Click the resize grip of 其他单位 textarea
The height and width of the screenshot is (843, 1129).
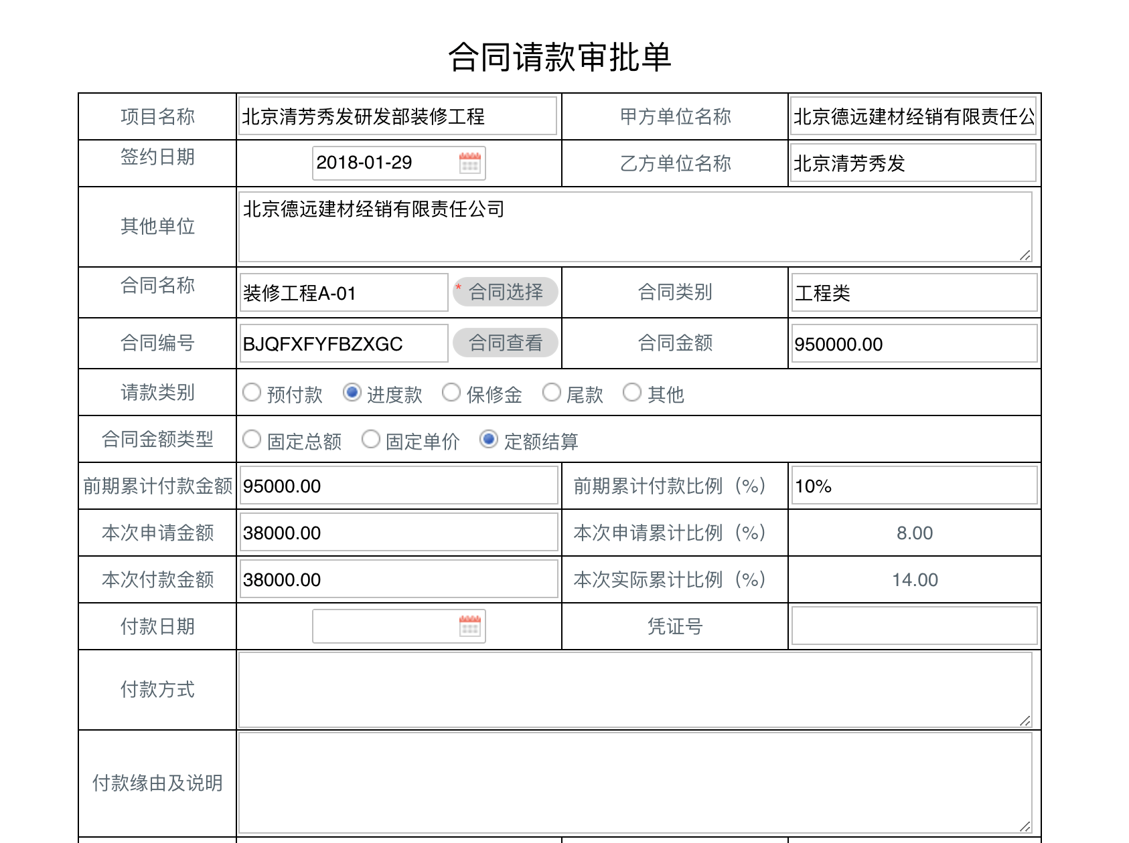pos(1026,257)
